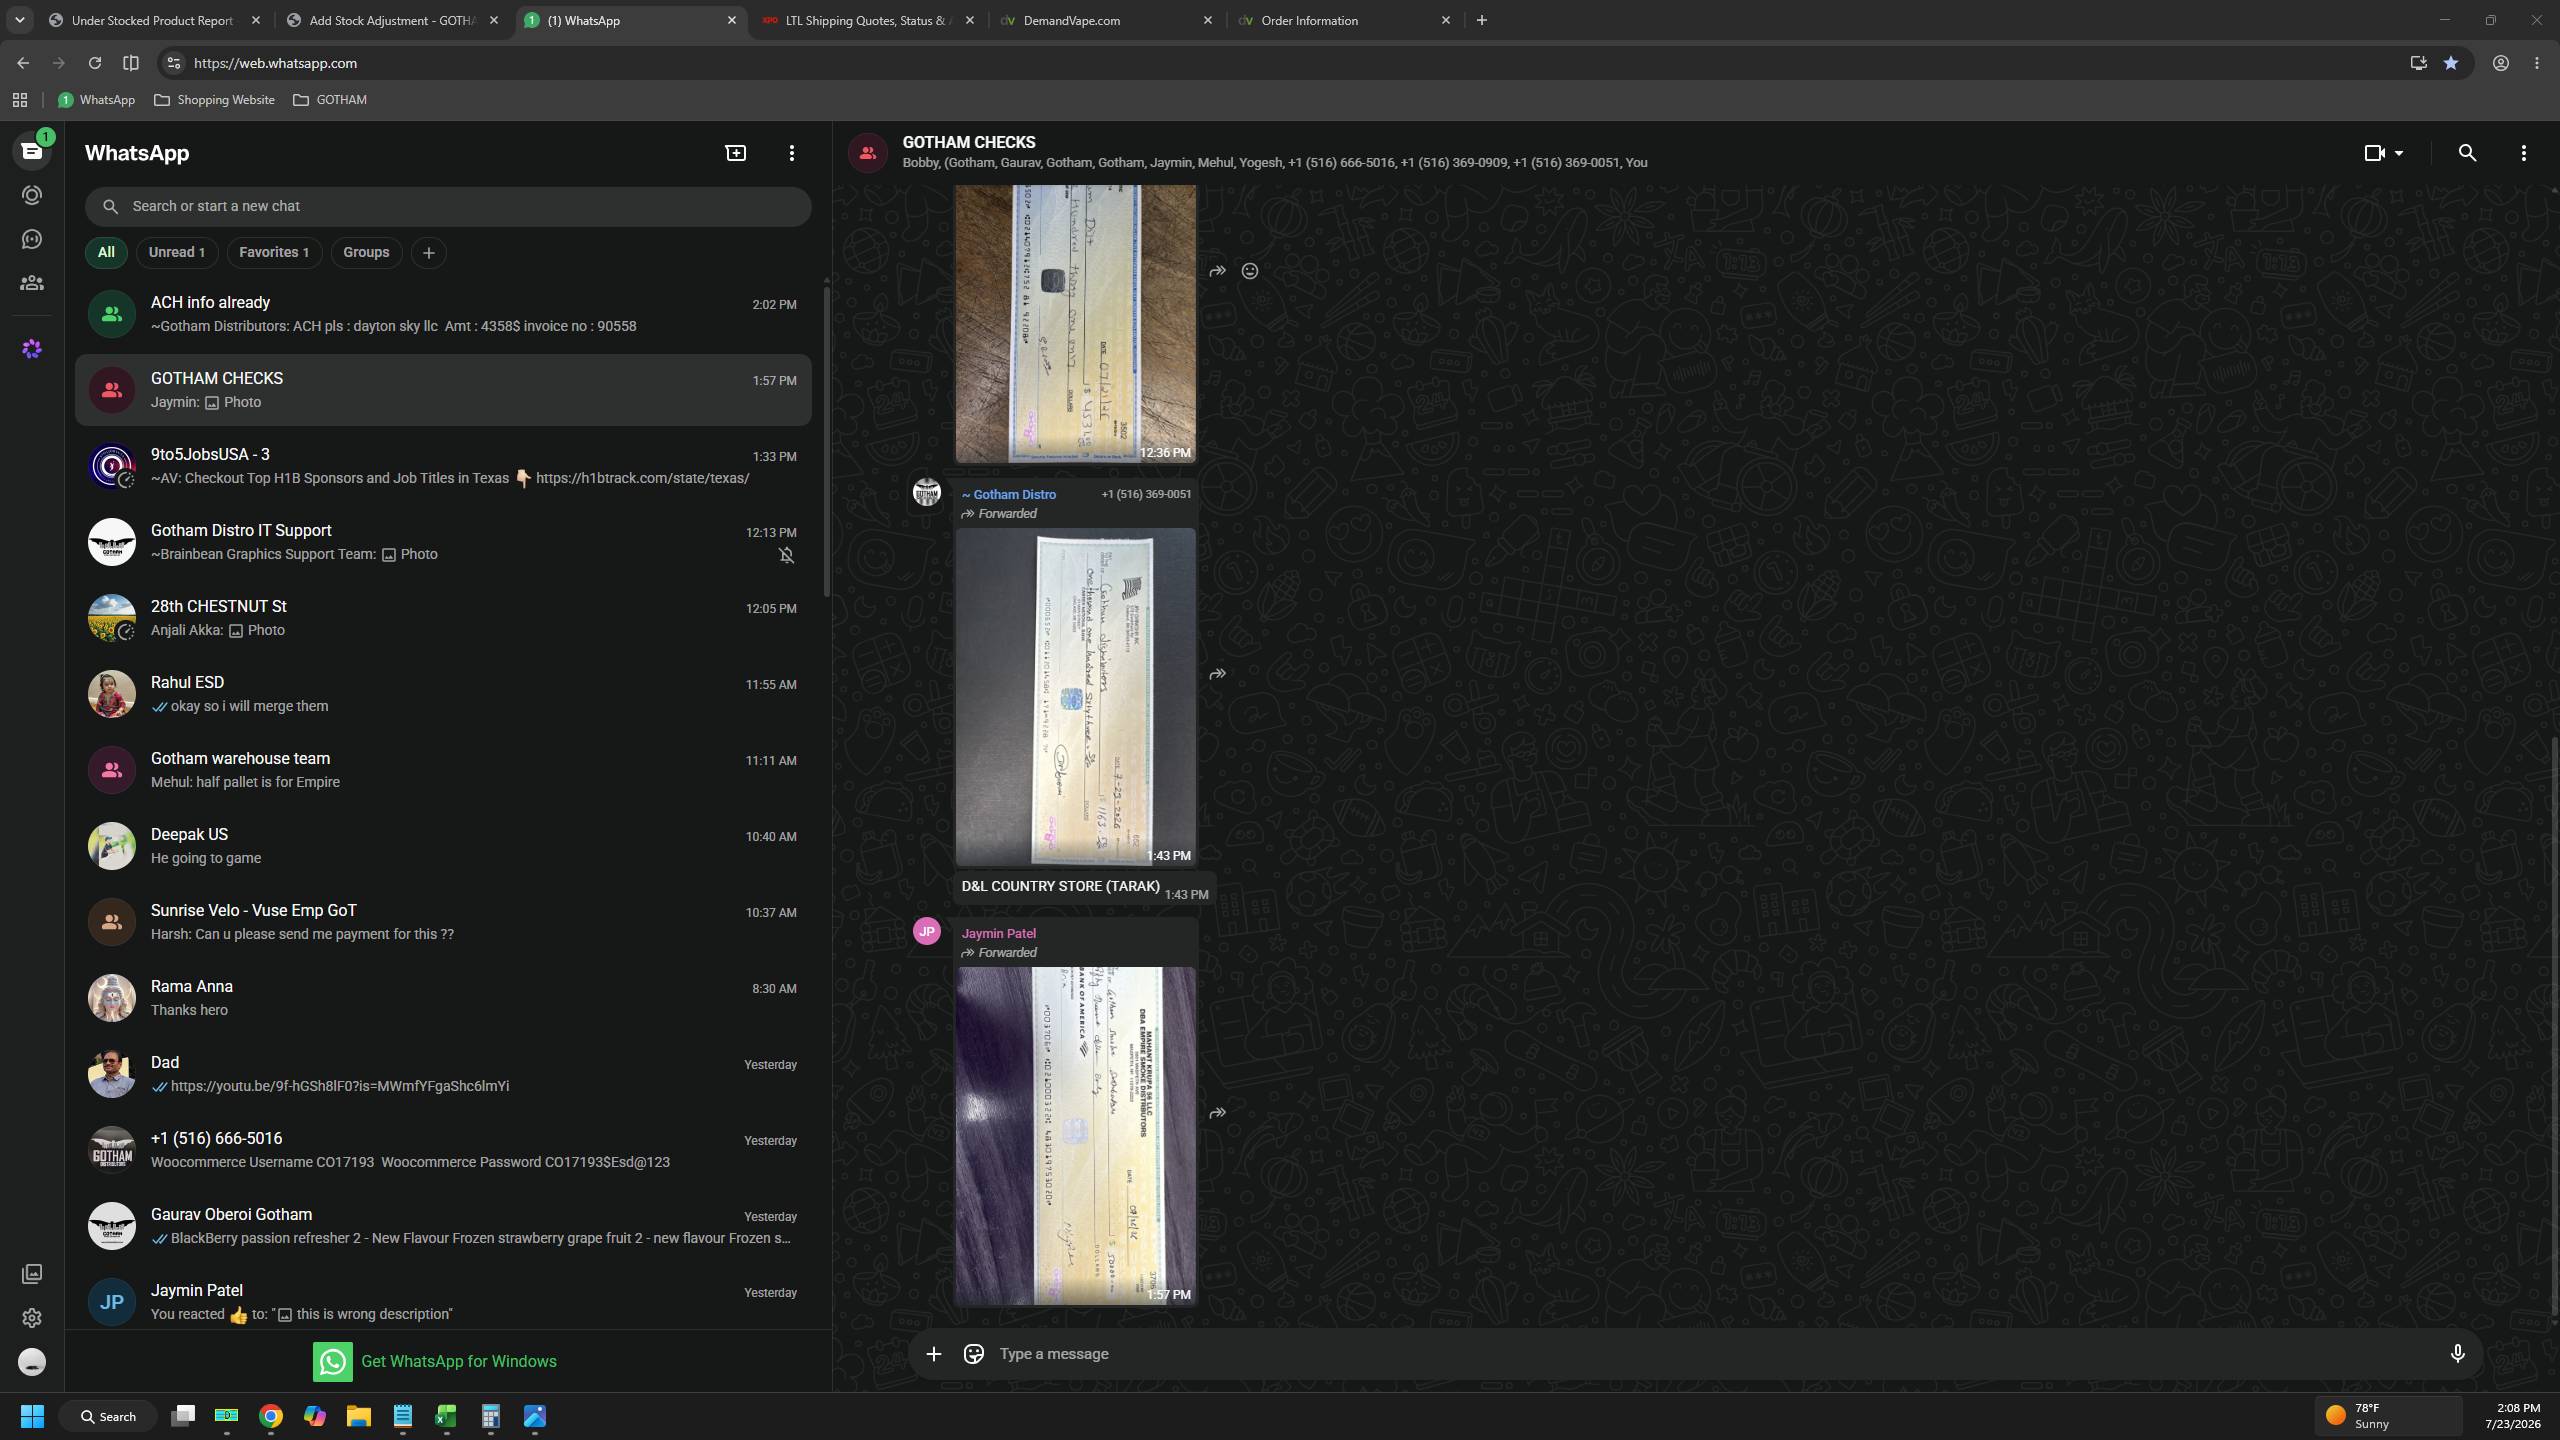The width and height of the screenshot is (2560, 1440).
Task: Open the Communities icon in sidebar
Action: click(32, 283)
